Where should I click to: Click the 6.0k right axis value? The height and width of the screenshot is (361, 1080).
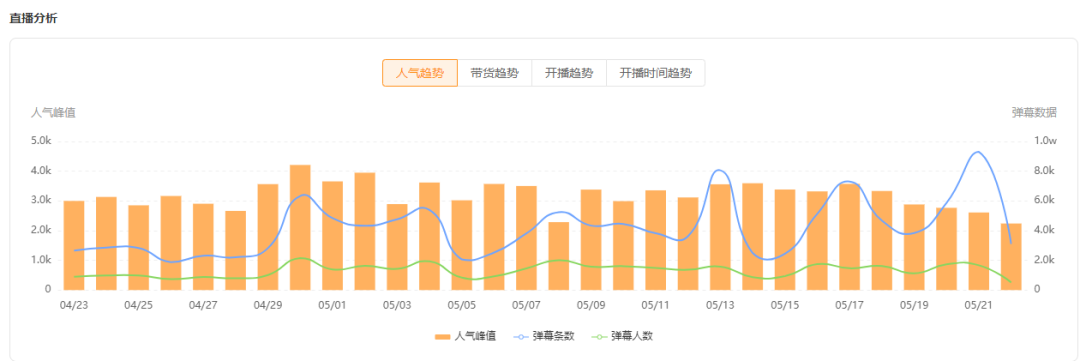tap(1044, 200)
